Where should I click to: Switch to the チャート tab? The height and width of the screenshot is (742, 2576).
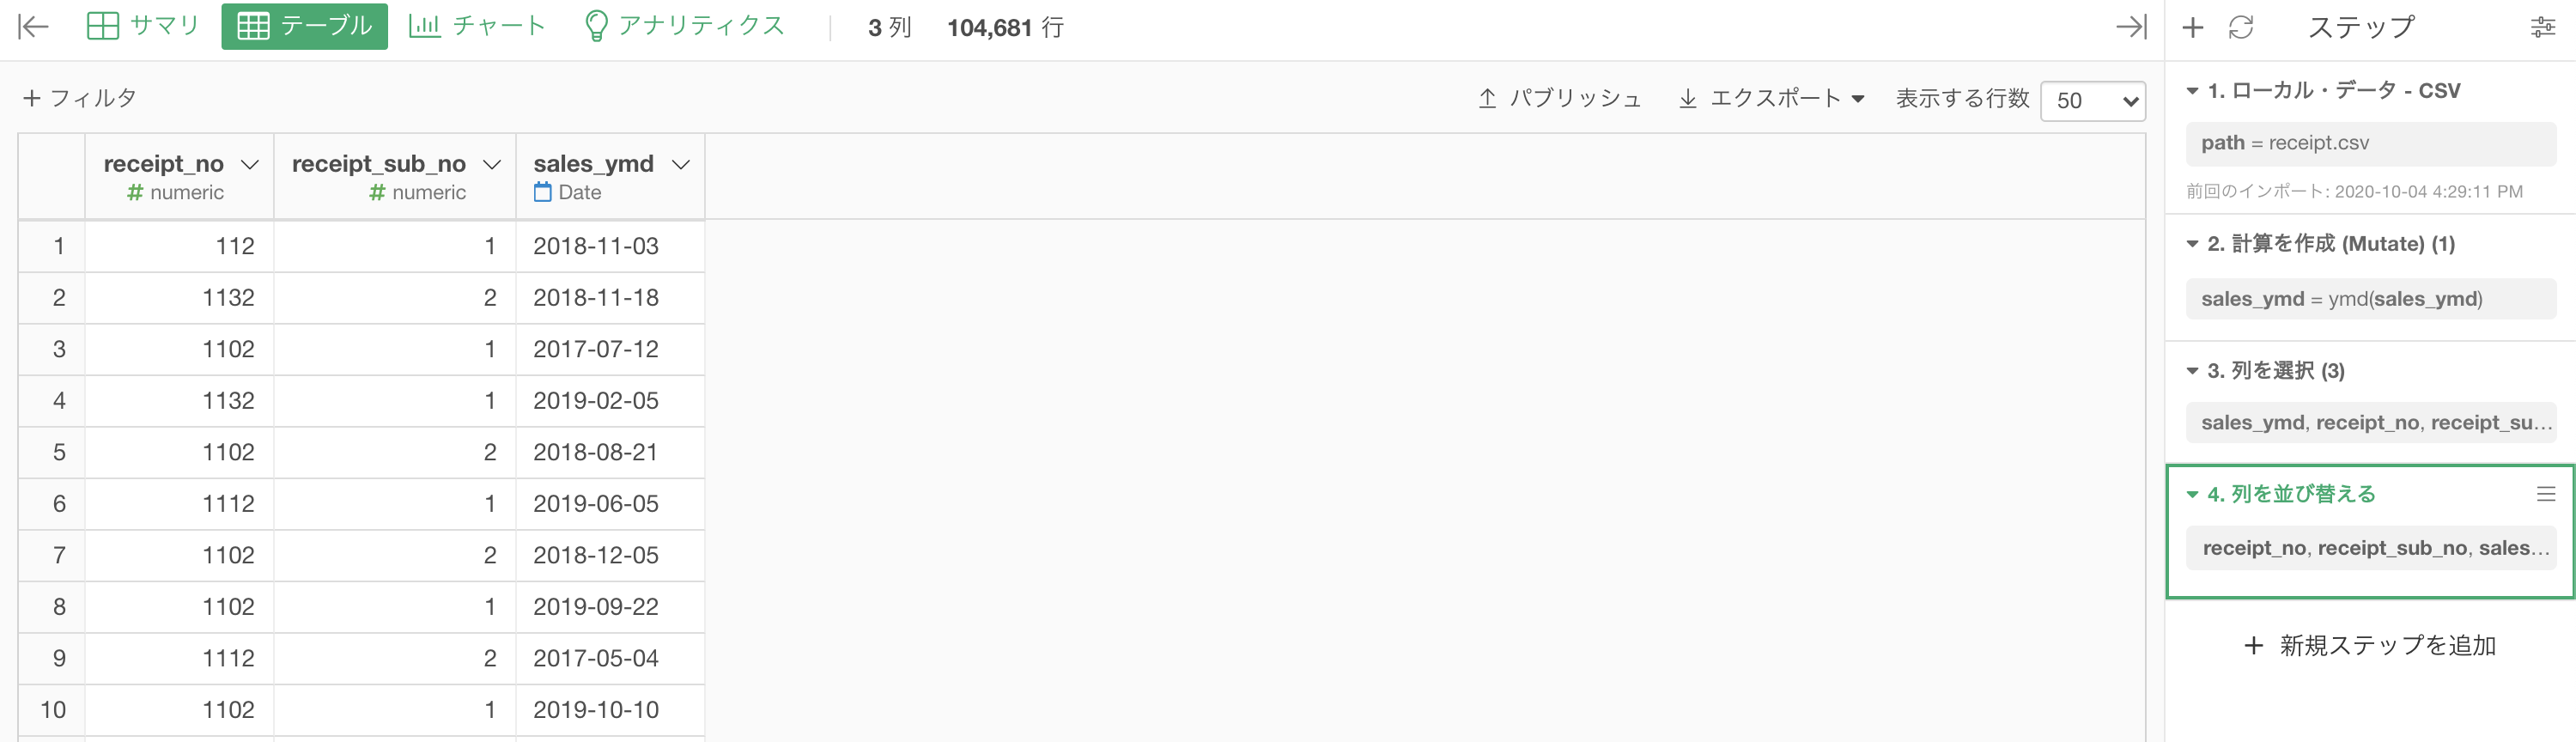click(x=478, y=26)
